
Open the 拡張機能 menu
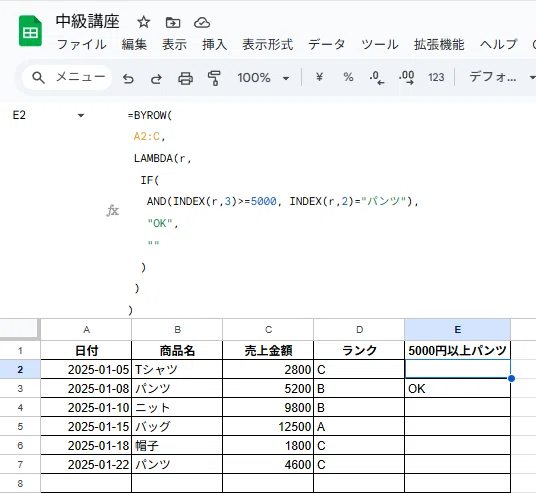[439, 44]
